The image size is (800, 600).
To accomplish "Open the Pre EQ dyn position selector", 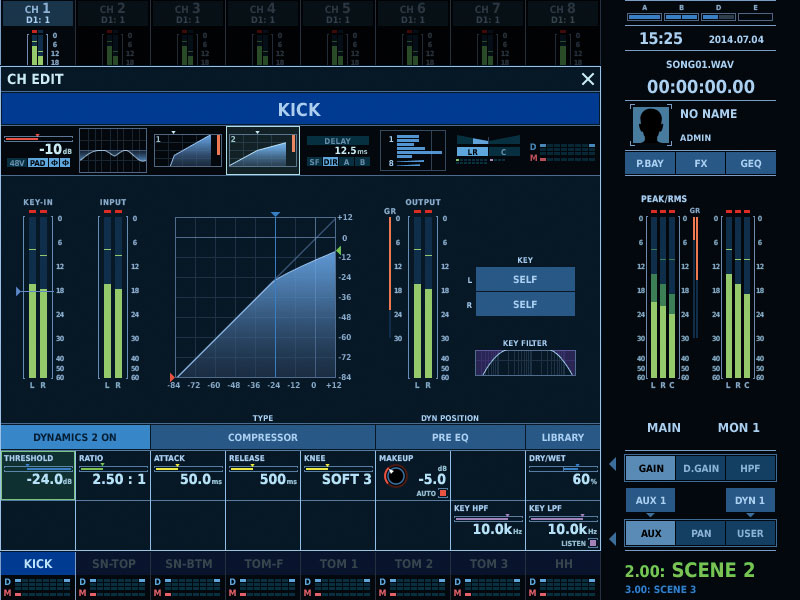I will coord(450,437).
